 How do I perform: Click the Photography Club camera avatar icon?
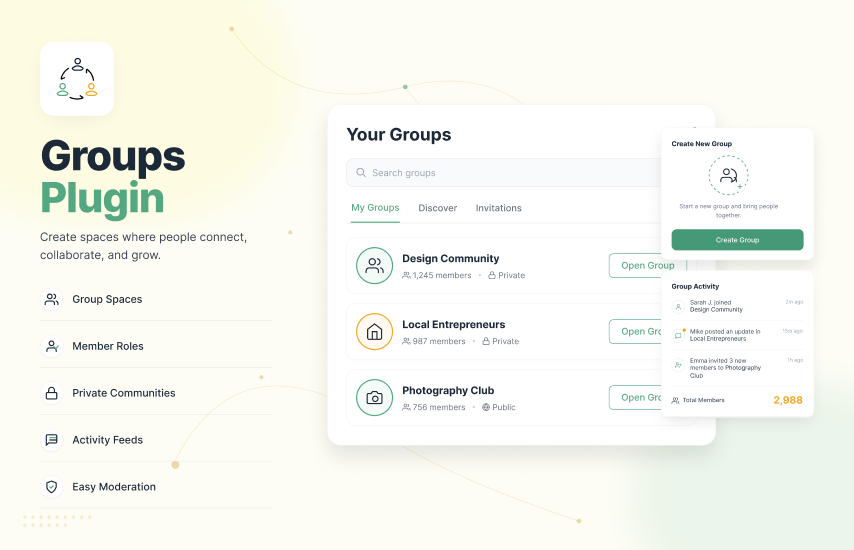click(x=374, y=398)
